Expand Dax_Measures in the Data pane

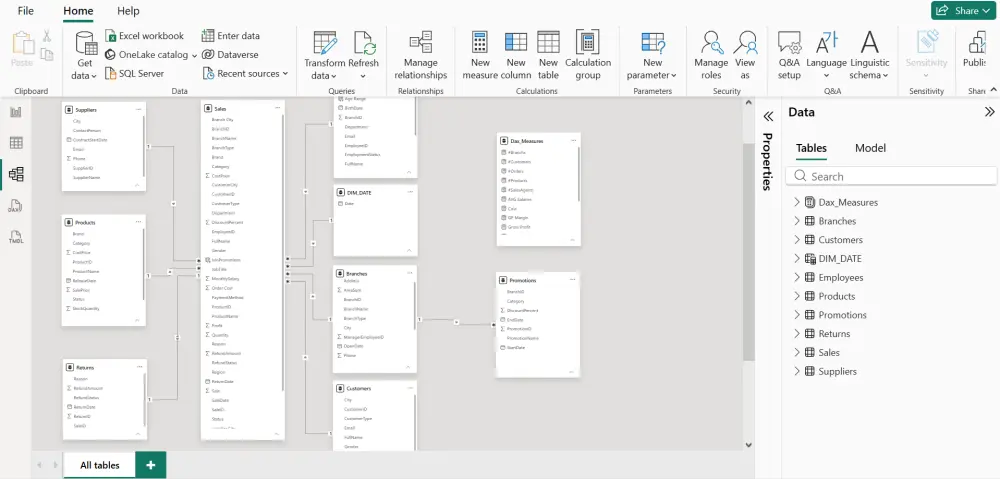tap(797, 202)
